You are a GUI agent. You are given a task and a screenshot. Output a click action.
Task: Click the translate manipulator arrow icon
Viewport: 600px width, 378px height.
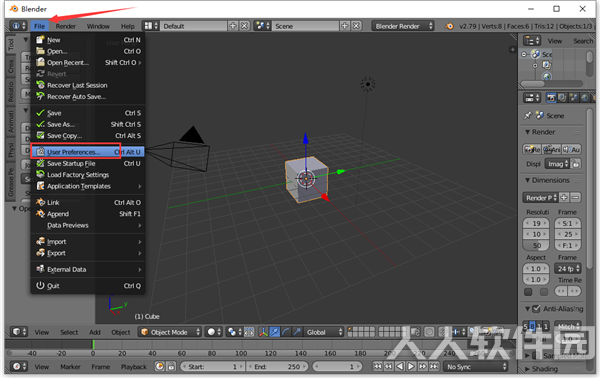pos(274,332)
